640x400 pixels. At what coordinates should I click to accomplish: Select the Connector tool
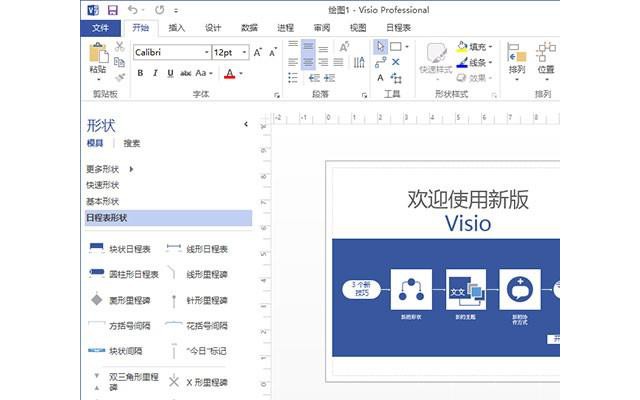click(x=380, y=62)
